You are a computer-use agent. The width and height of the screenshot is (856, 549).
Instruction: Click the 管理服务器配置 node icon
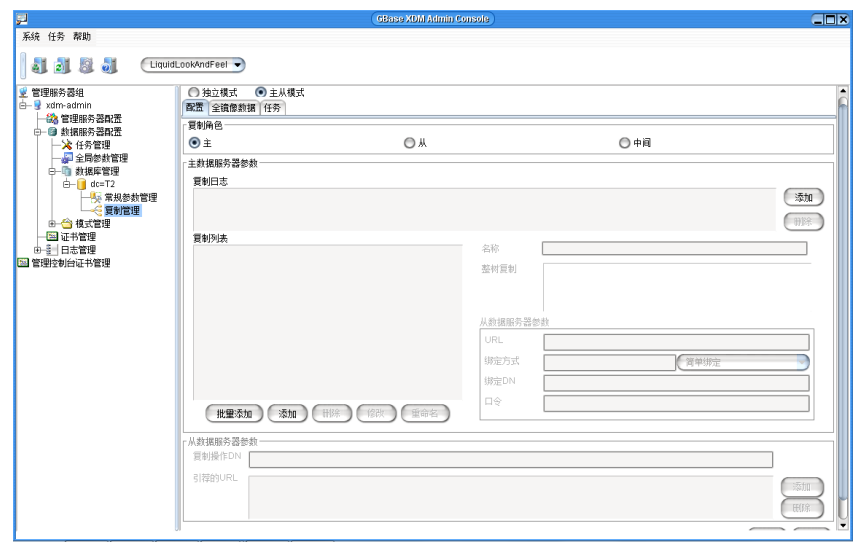click(52, 118)
